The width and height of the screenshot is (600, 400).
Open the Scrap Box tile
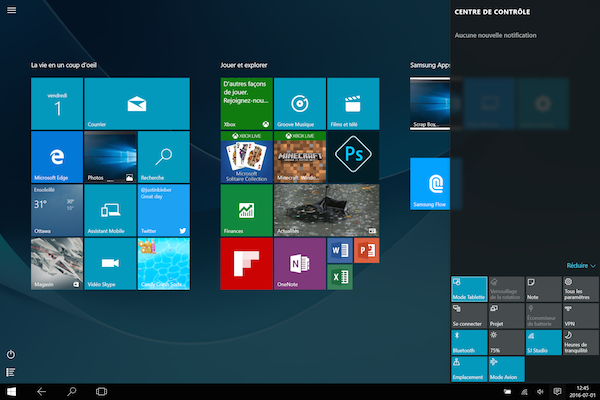(x=430, y=103)
